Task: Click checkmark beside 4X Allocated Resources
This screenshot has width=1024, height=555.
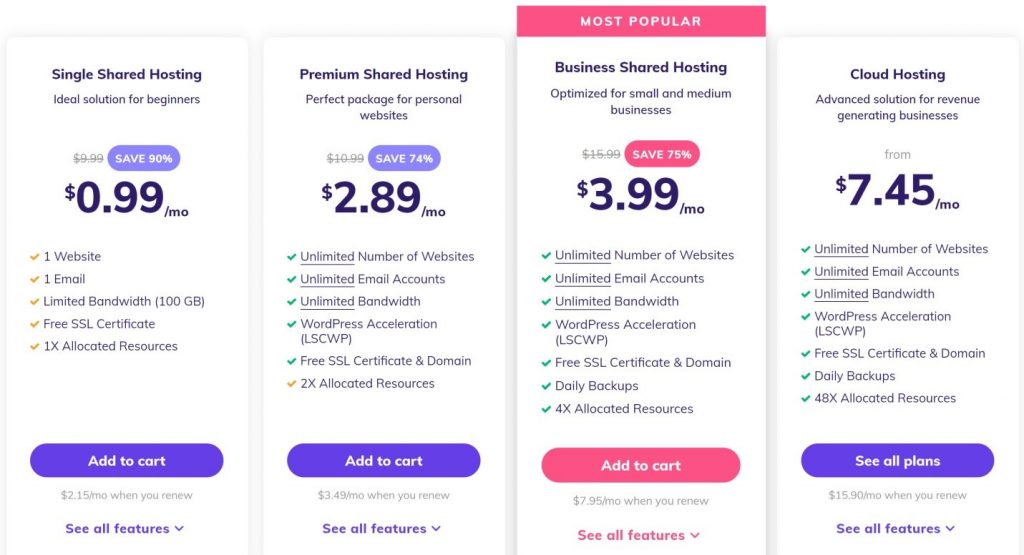Action: [547, 409]
